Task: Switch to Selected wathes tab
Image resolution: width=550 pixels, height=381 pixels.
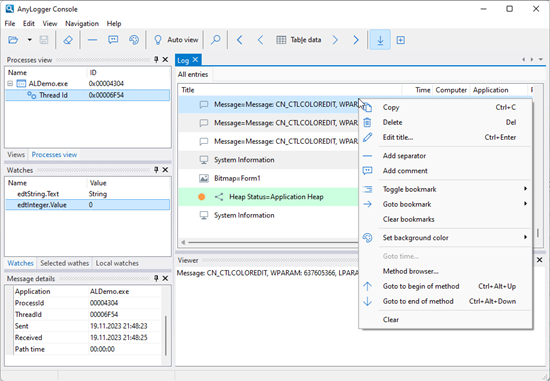Action: [x=65, y=263]
